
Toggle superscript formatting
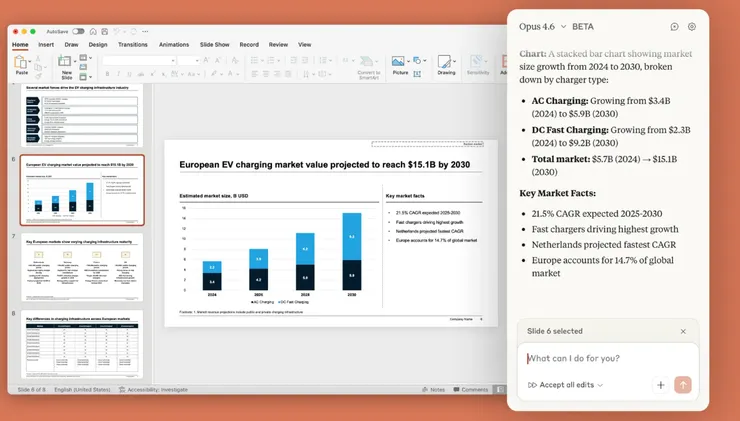click(x=152, y=74)
